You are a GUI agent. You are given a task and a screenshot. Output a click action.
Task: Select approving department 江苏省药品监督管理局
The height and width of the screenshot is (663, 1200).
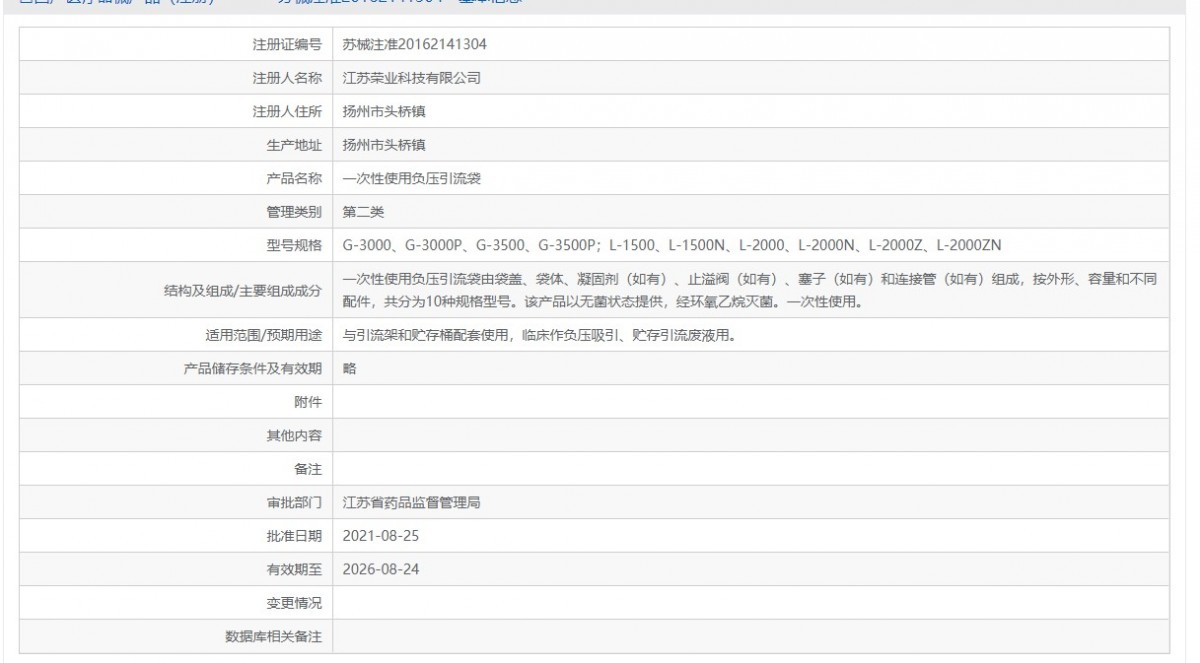(411, 502)
